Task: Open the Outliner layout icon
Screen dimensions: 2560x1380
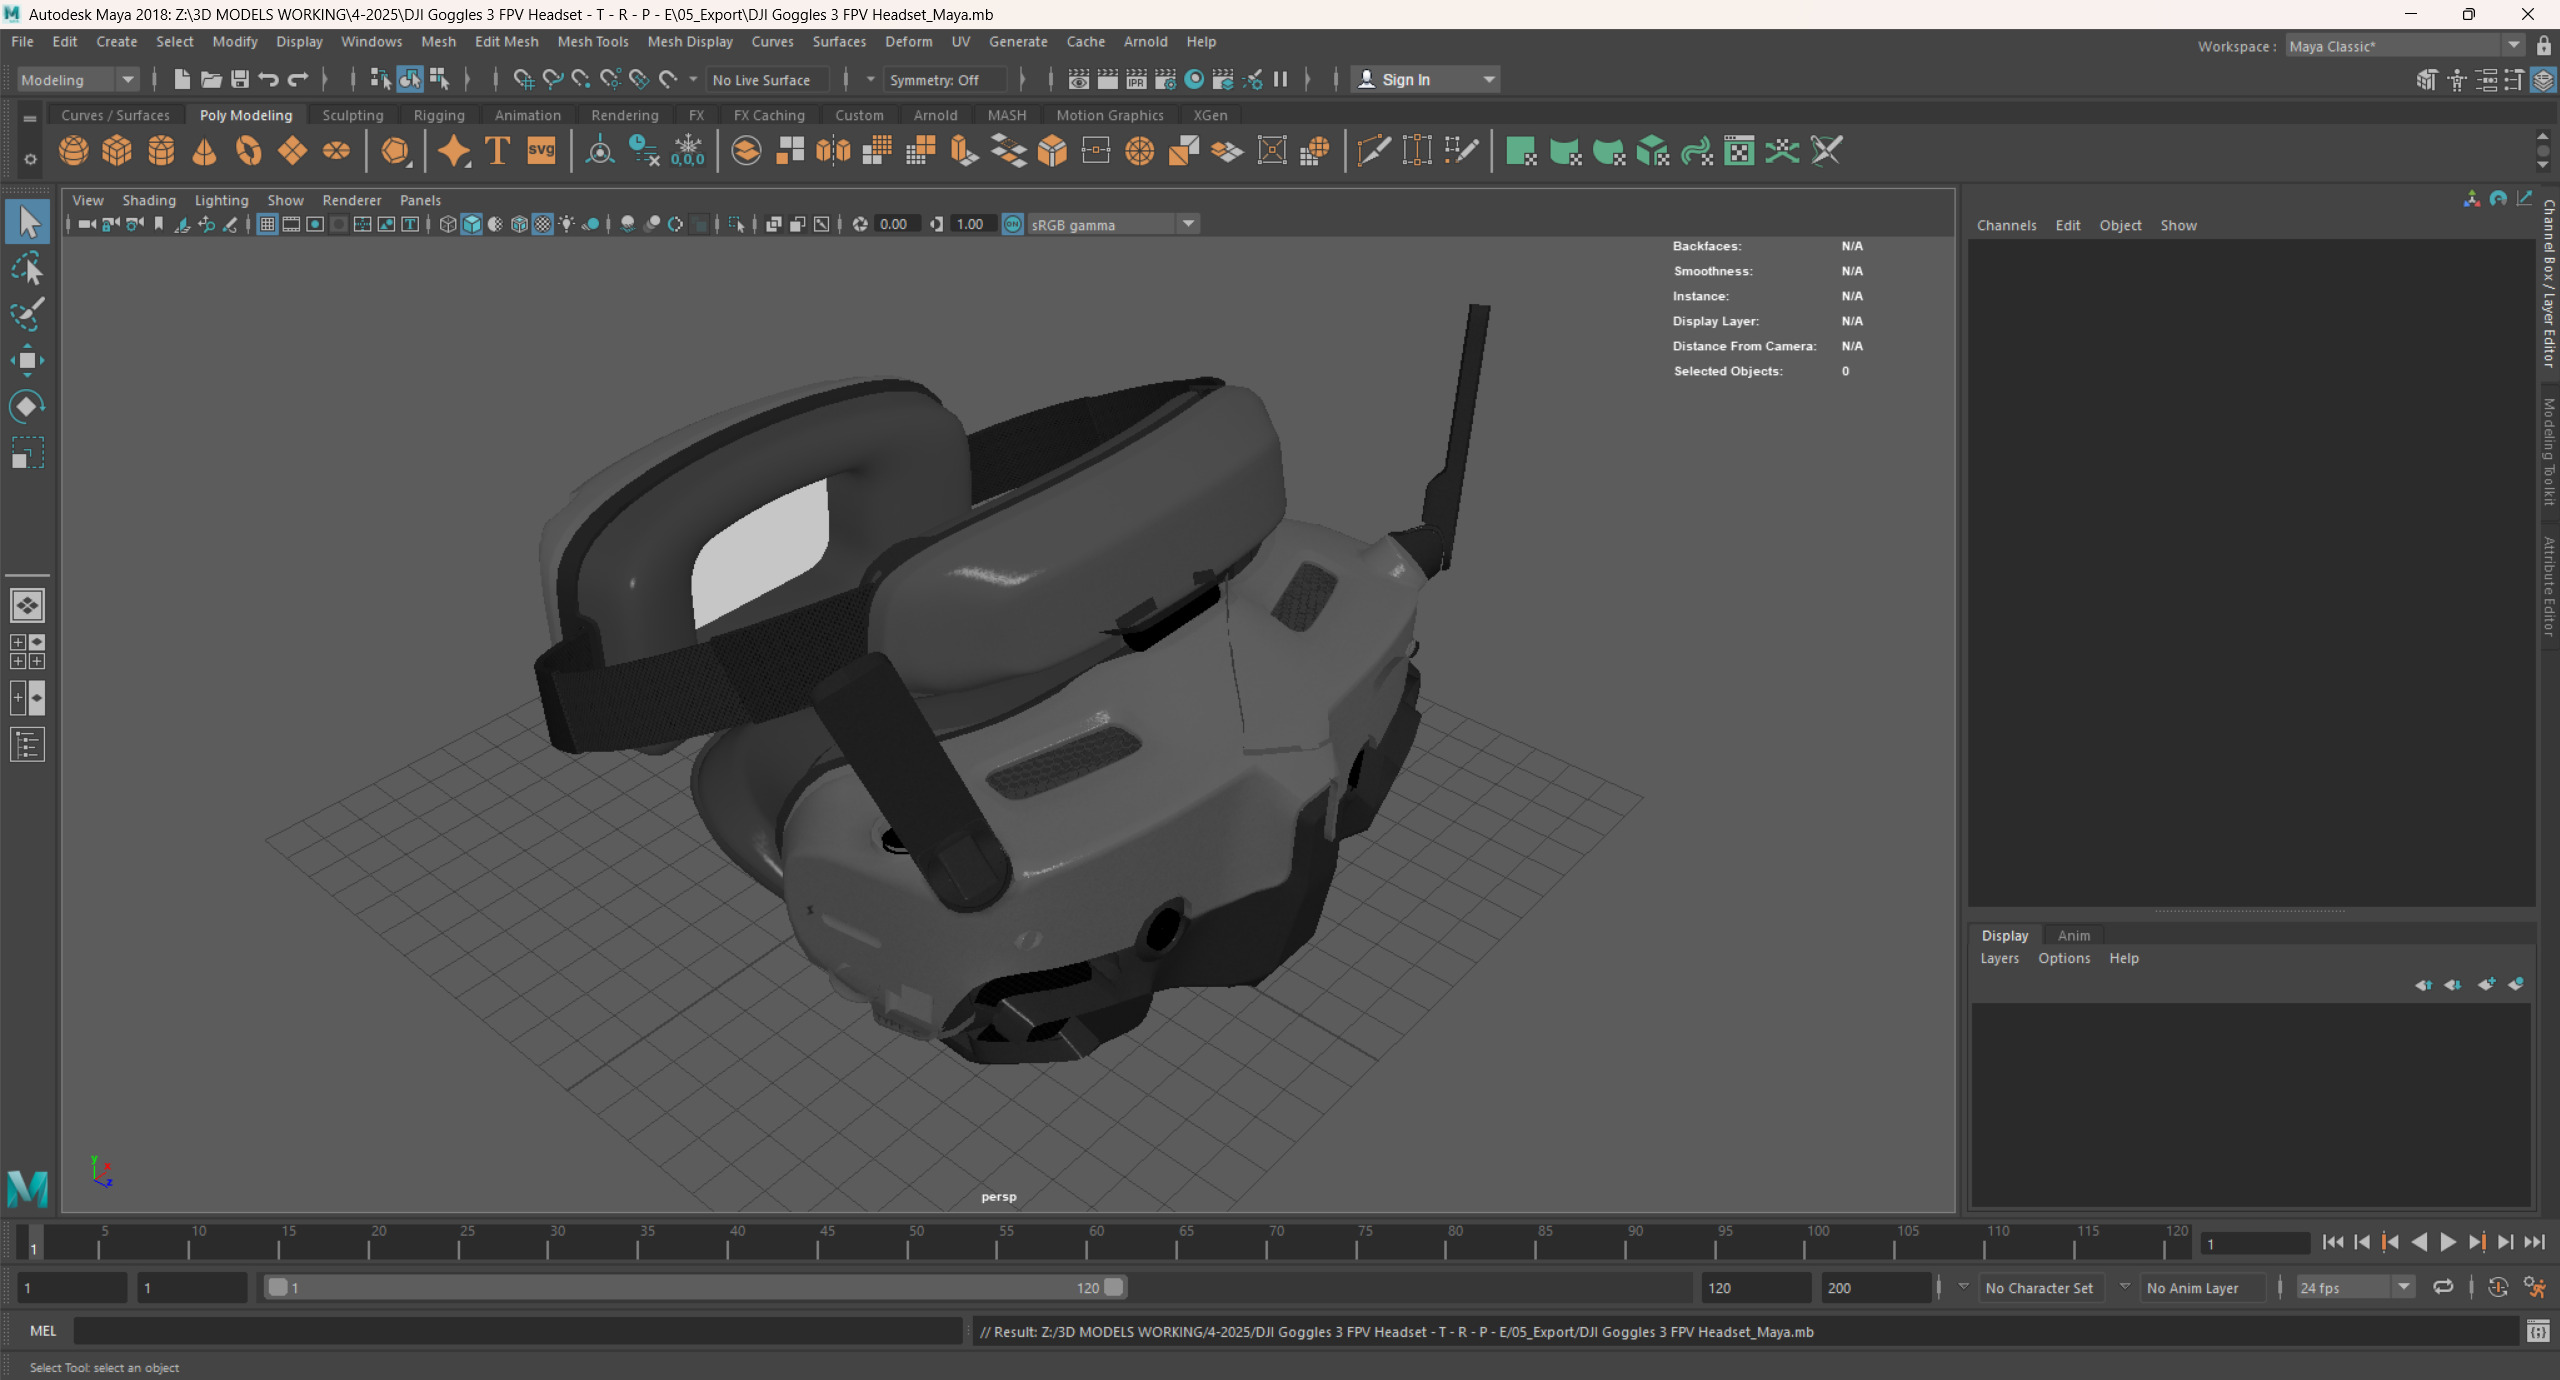Action: 27,745
